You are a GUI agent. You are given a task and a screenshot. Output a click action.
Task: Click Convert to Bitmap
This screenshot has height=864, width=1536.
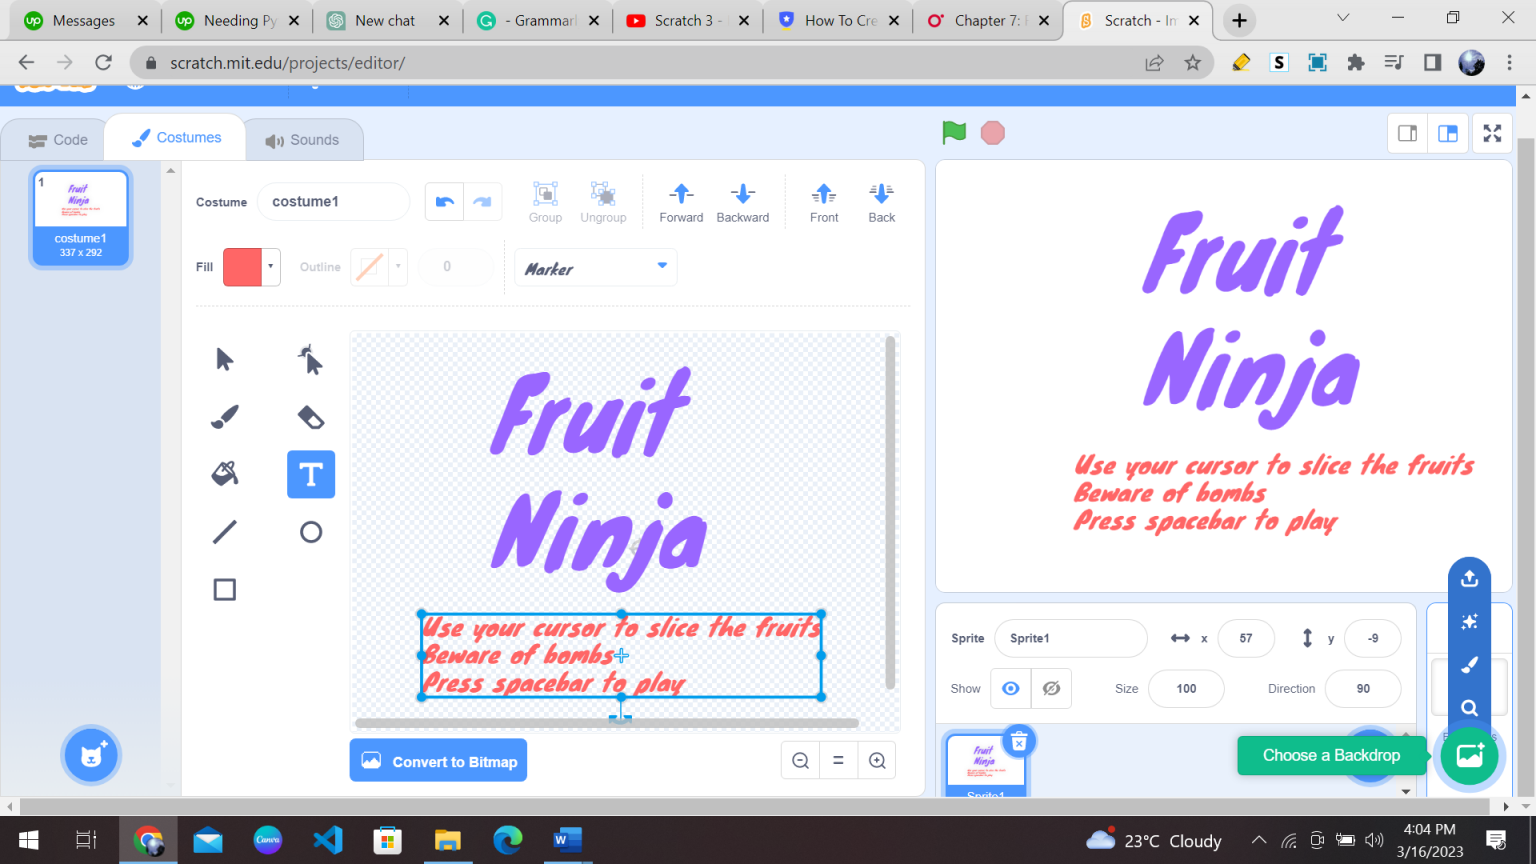point(438,760)
